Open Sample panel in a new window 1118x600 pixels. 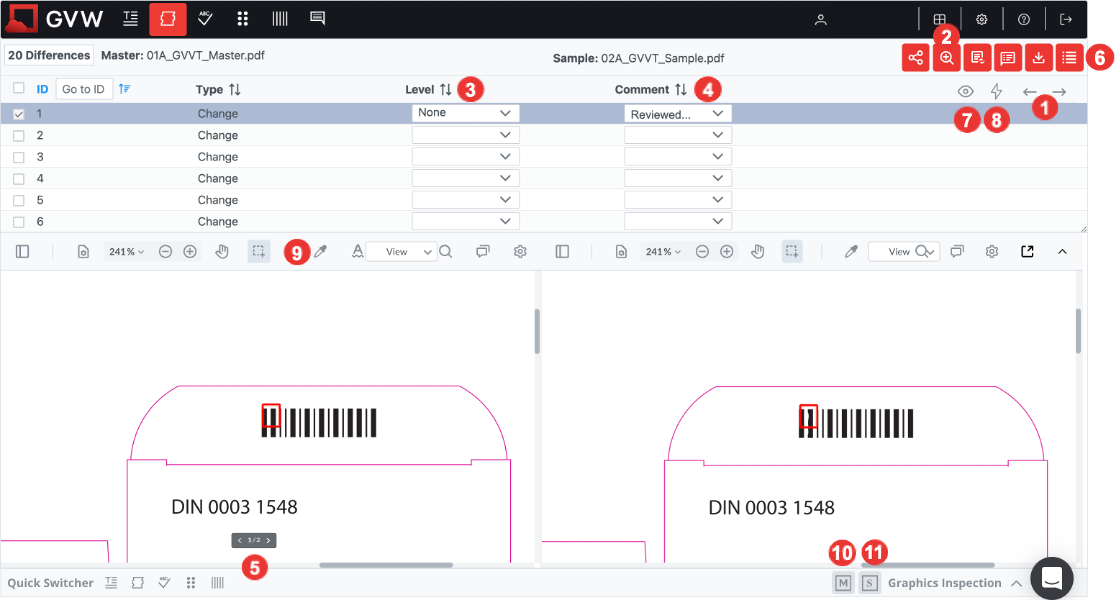(1027, 252)
